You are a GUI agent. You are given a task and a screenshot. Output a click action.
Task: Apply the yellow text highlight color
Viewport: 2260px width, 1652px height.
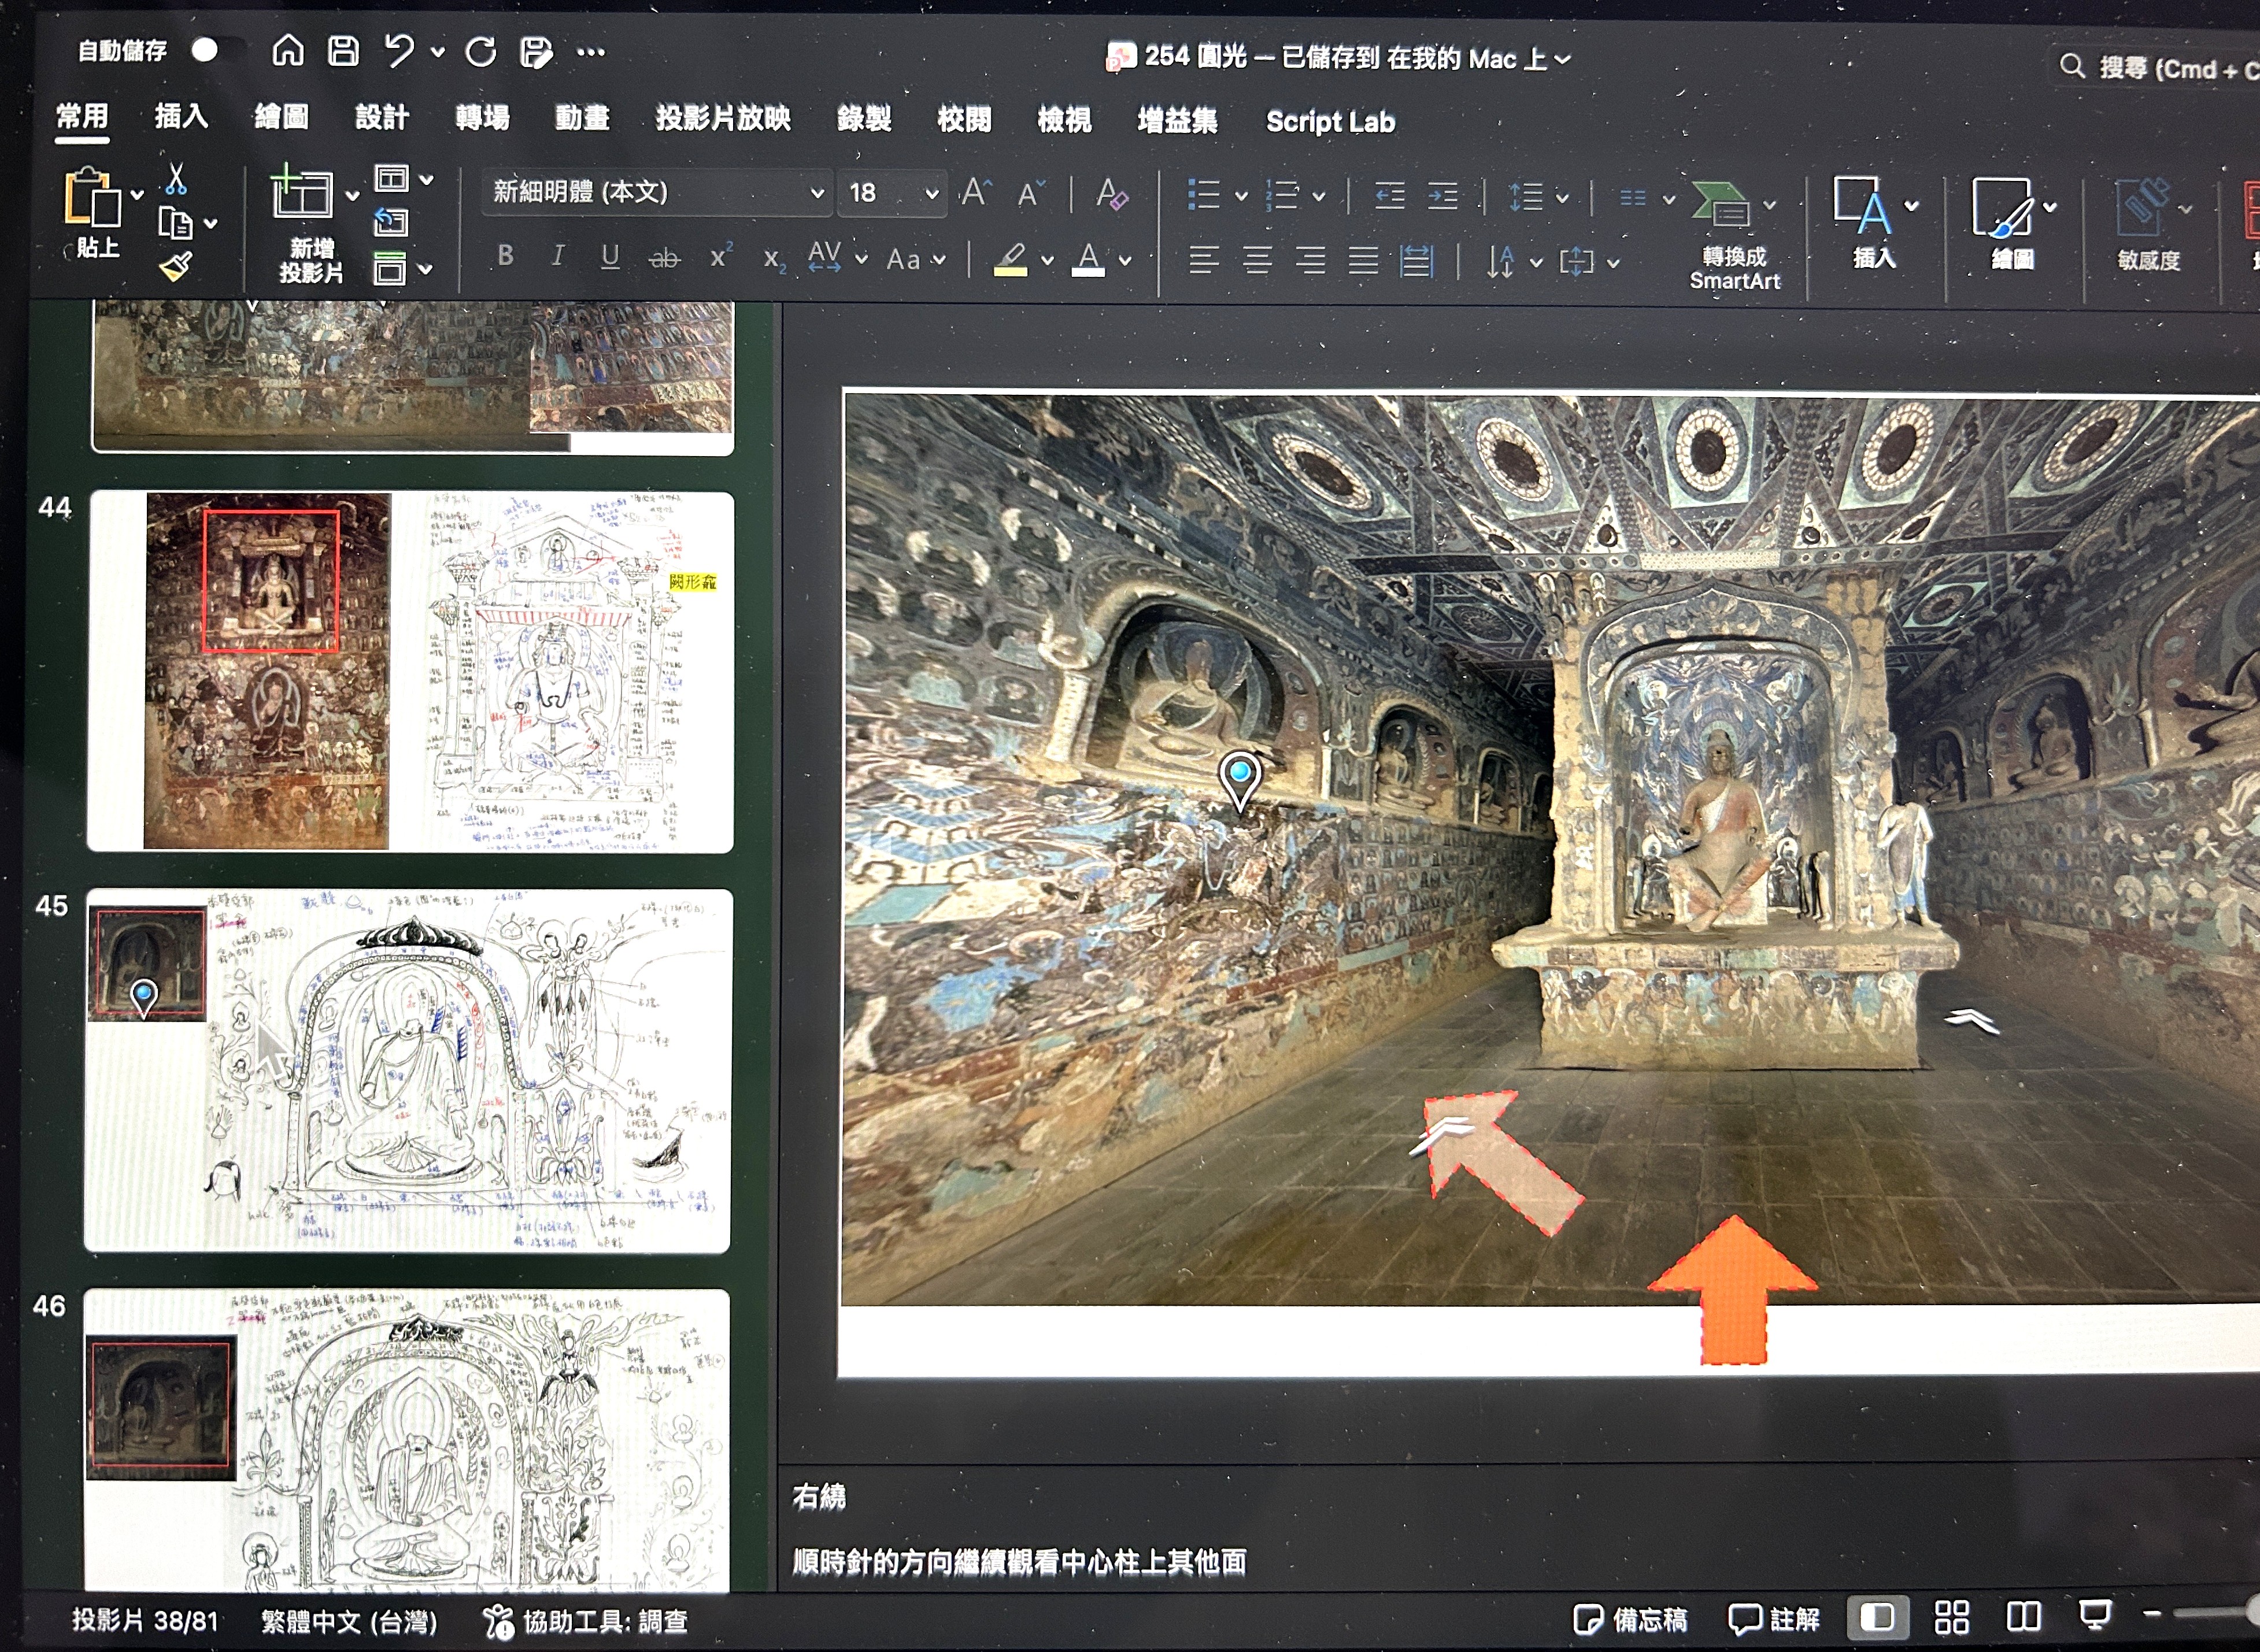[x=1010, y=260]
